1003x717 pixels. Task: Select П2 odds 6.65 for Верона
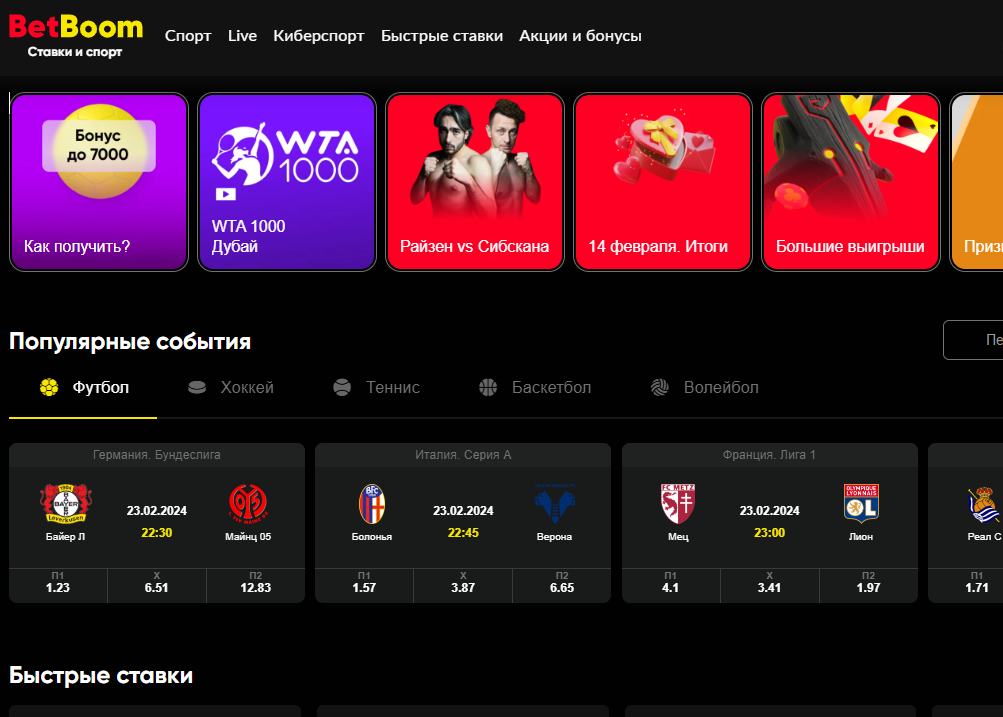click(562, 585)
